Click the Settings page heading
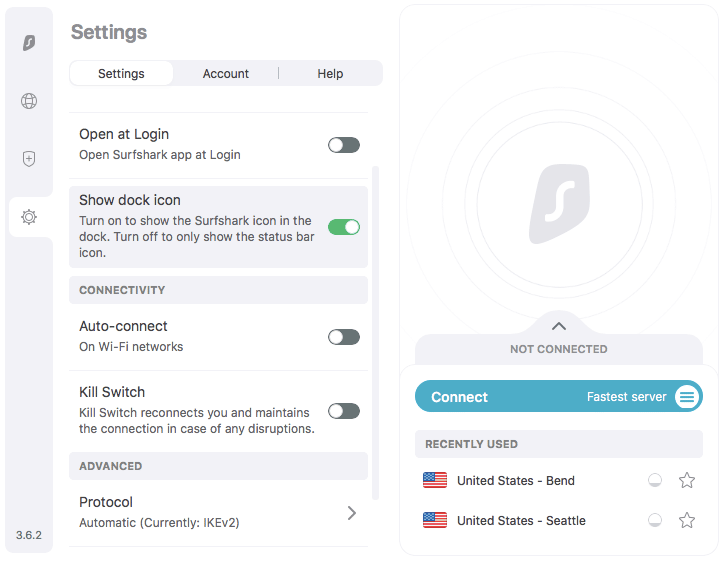The height and width of the screenshot is (563, 725). pos(109,32)
